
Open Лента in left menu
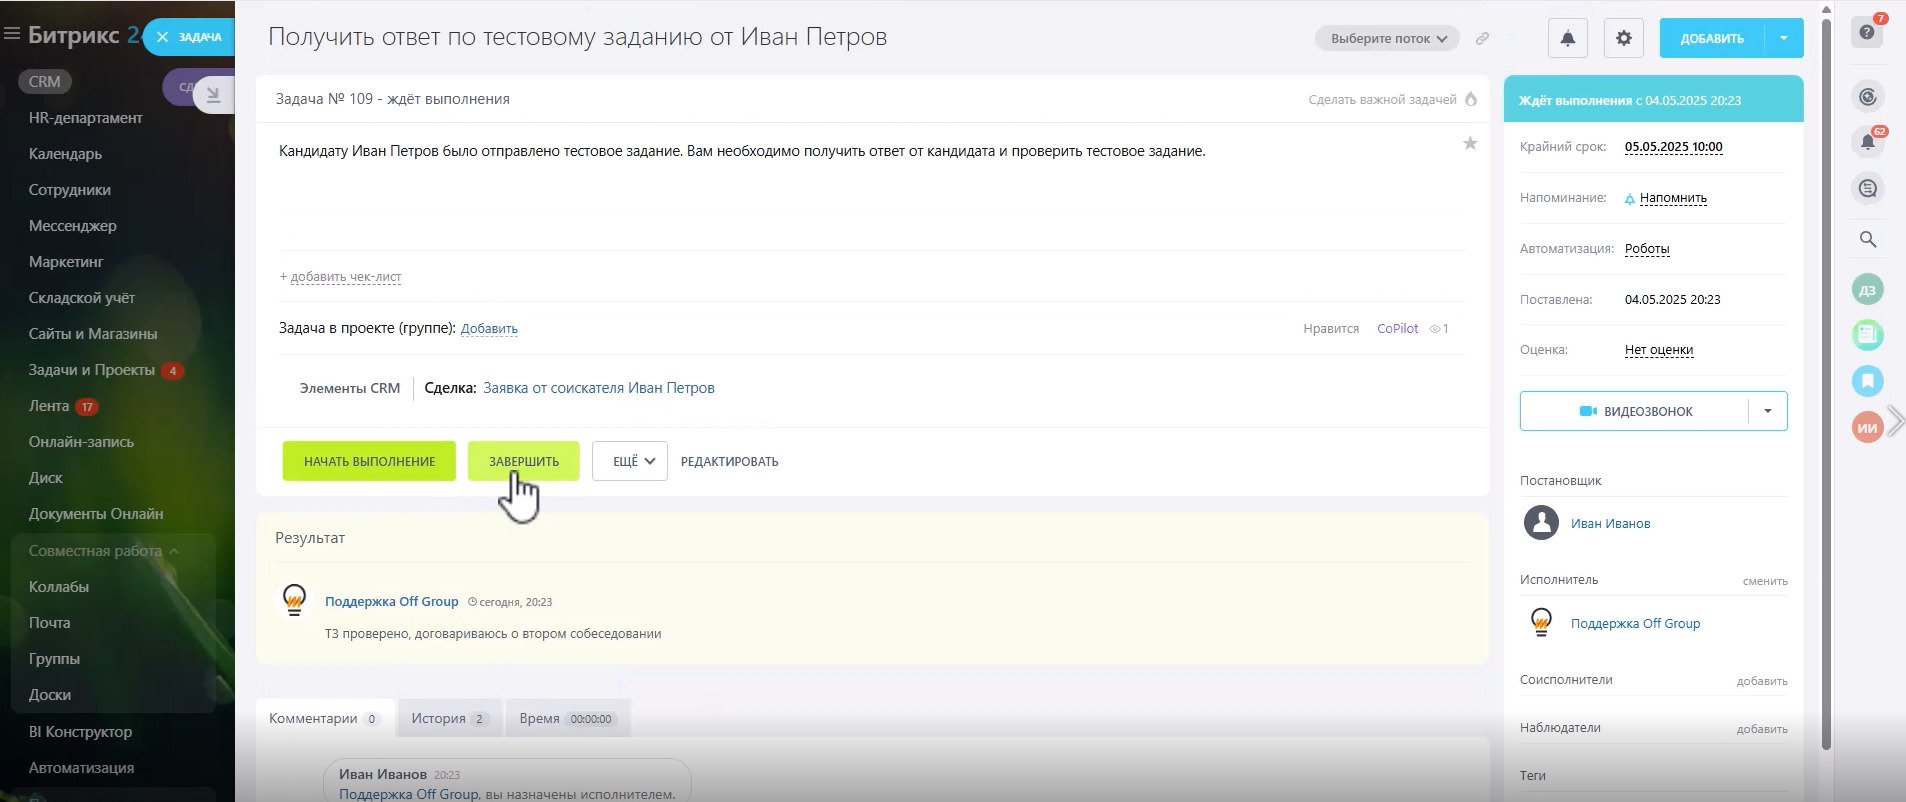point(49,406)
